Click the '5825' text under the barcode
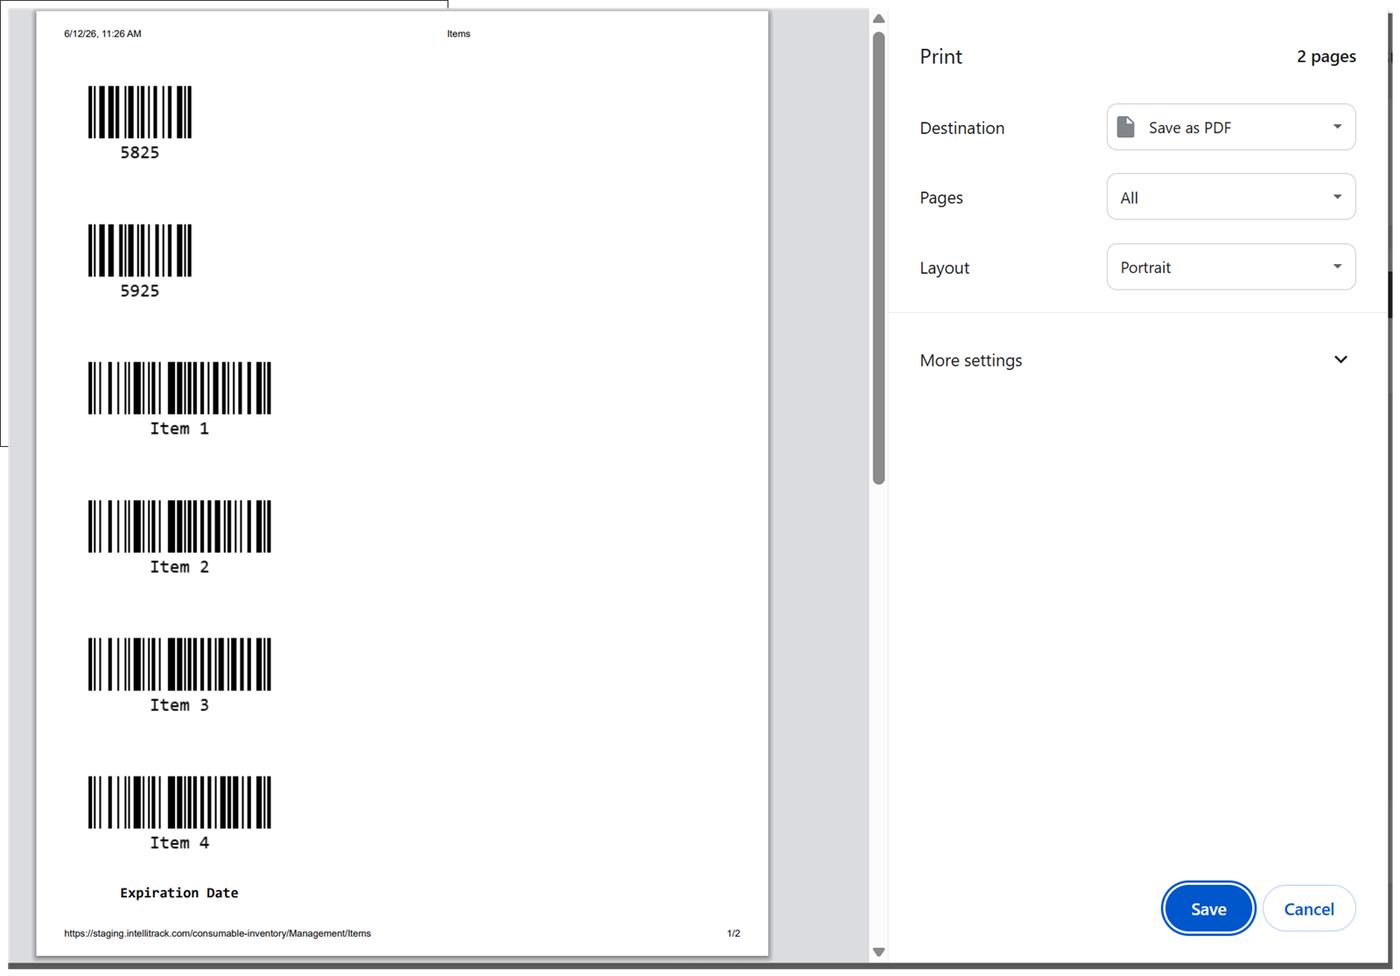 coord(140,153)
